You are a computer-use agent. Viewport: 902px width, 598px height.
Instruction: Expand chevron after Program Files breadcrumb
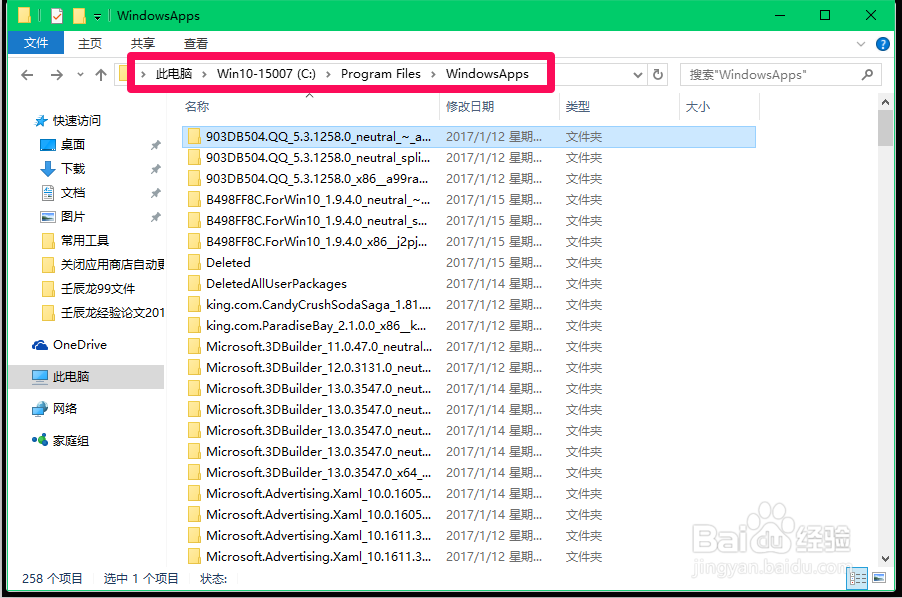pyautogui.click(x=433, y=74)
